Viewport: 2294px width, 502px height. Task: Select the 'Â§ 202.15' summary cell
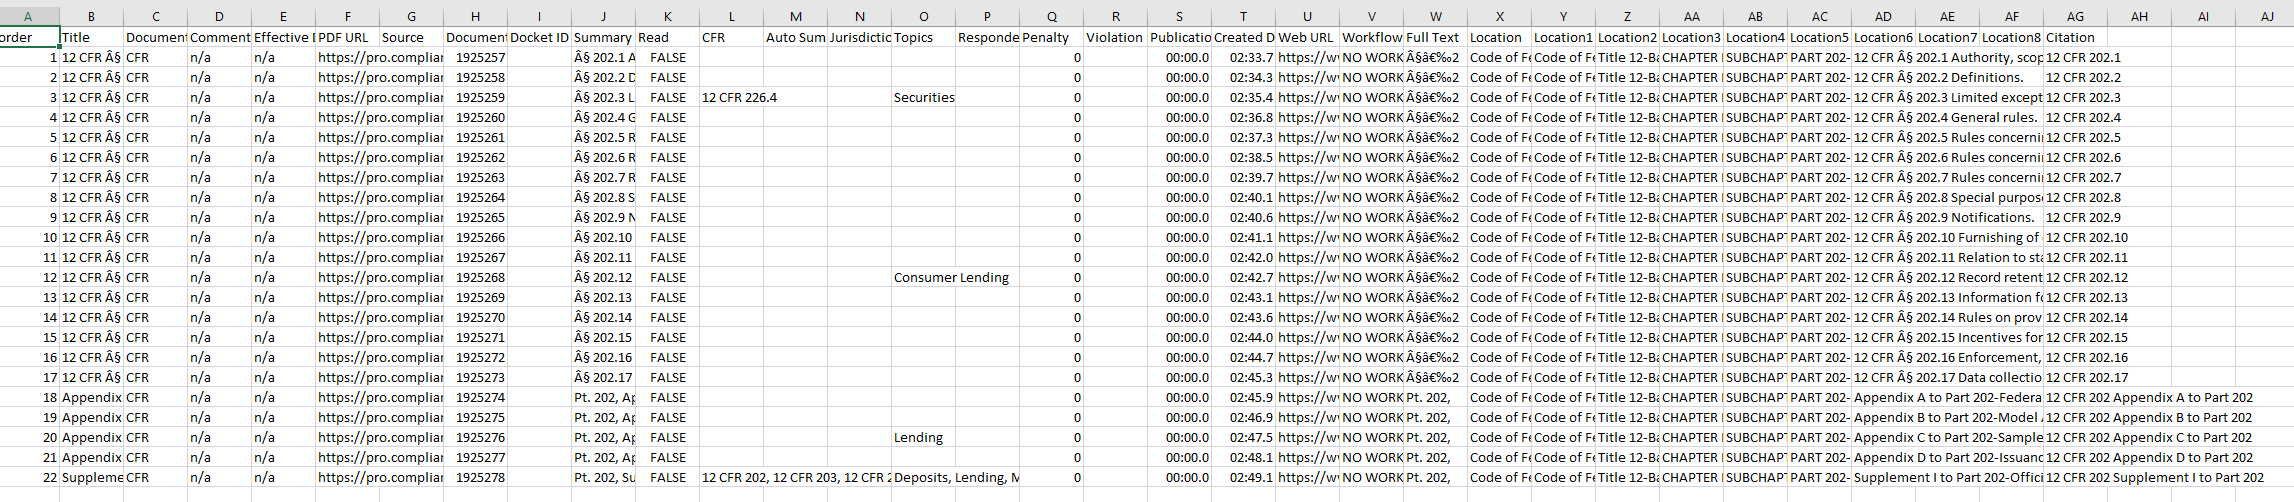tap(603, 337)
